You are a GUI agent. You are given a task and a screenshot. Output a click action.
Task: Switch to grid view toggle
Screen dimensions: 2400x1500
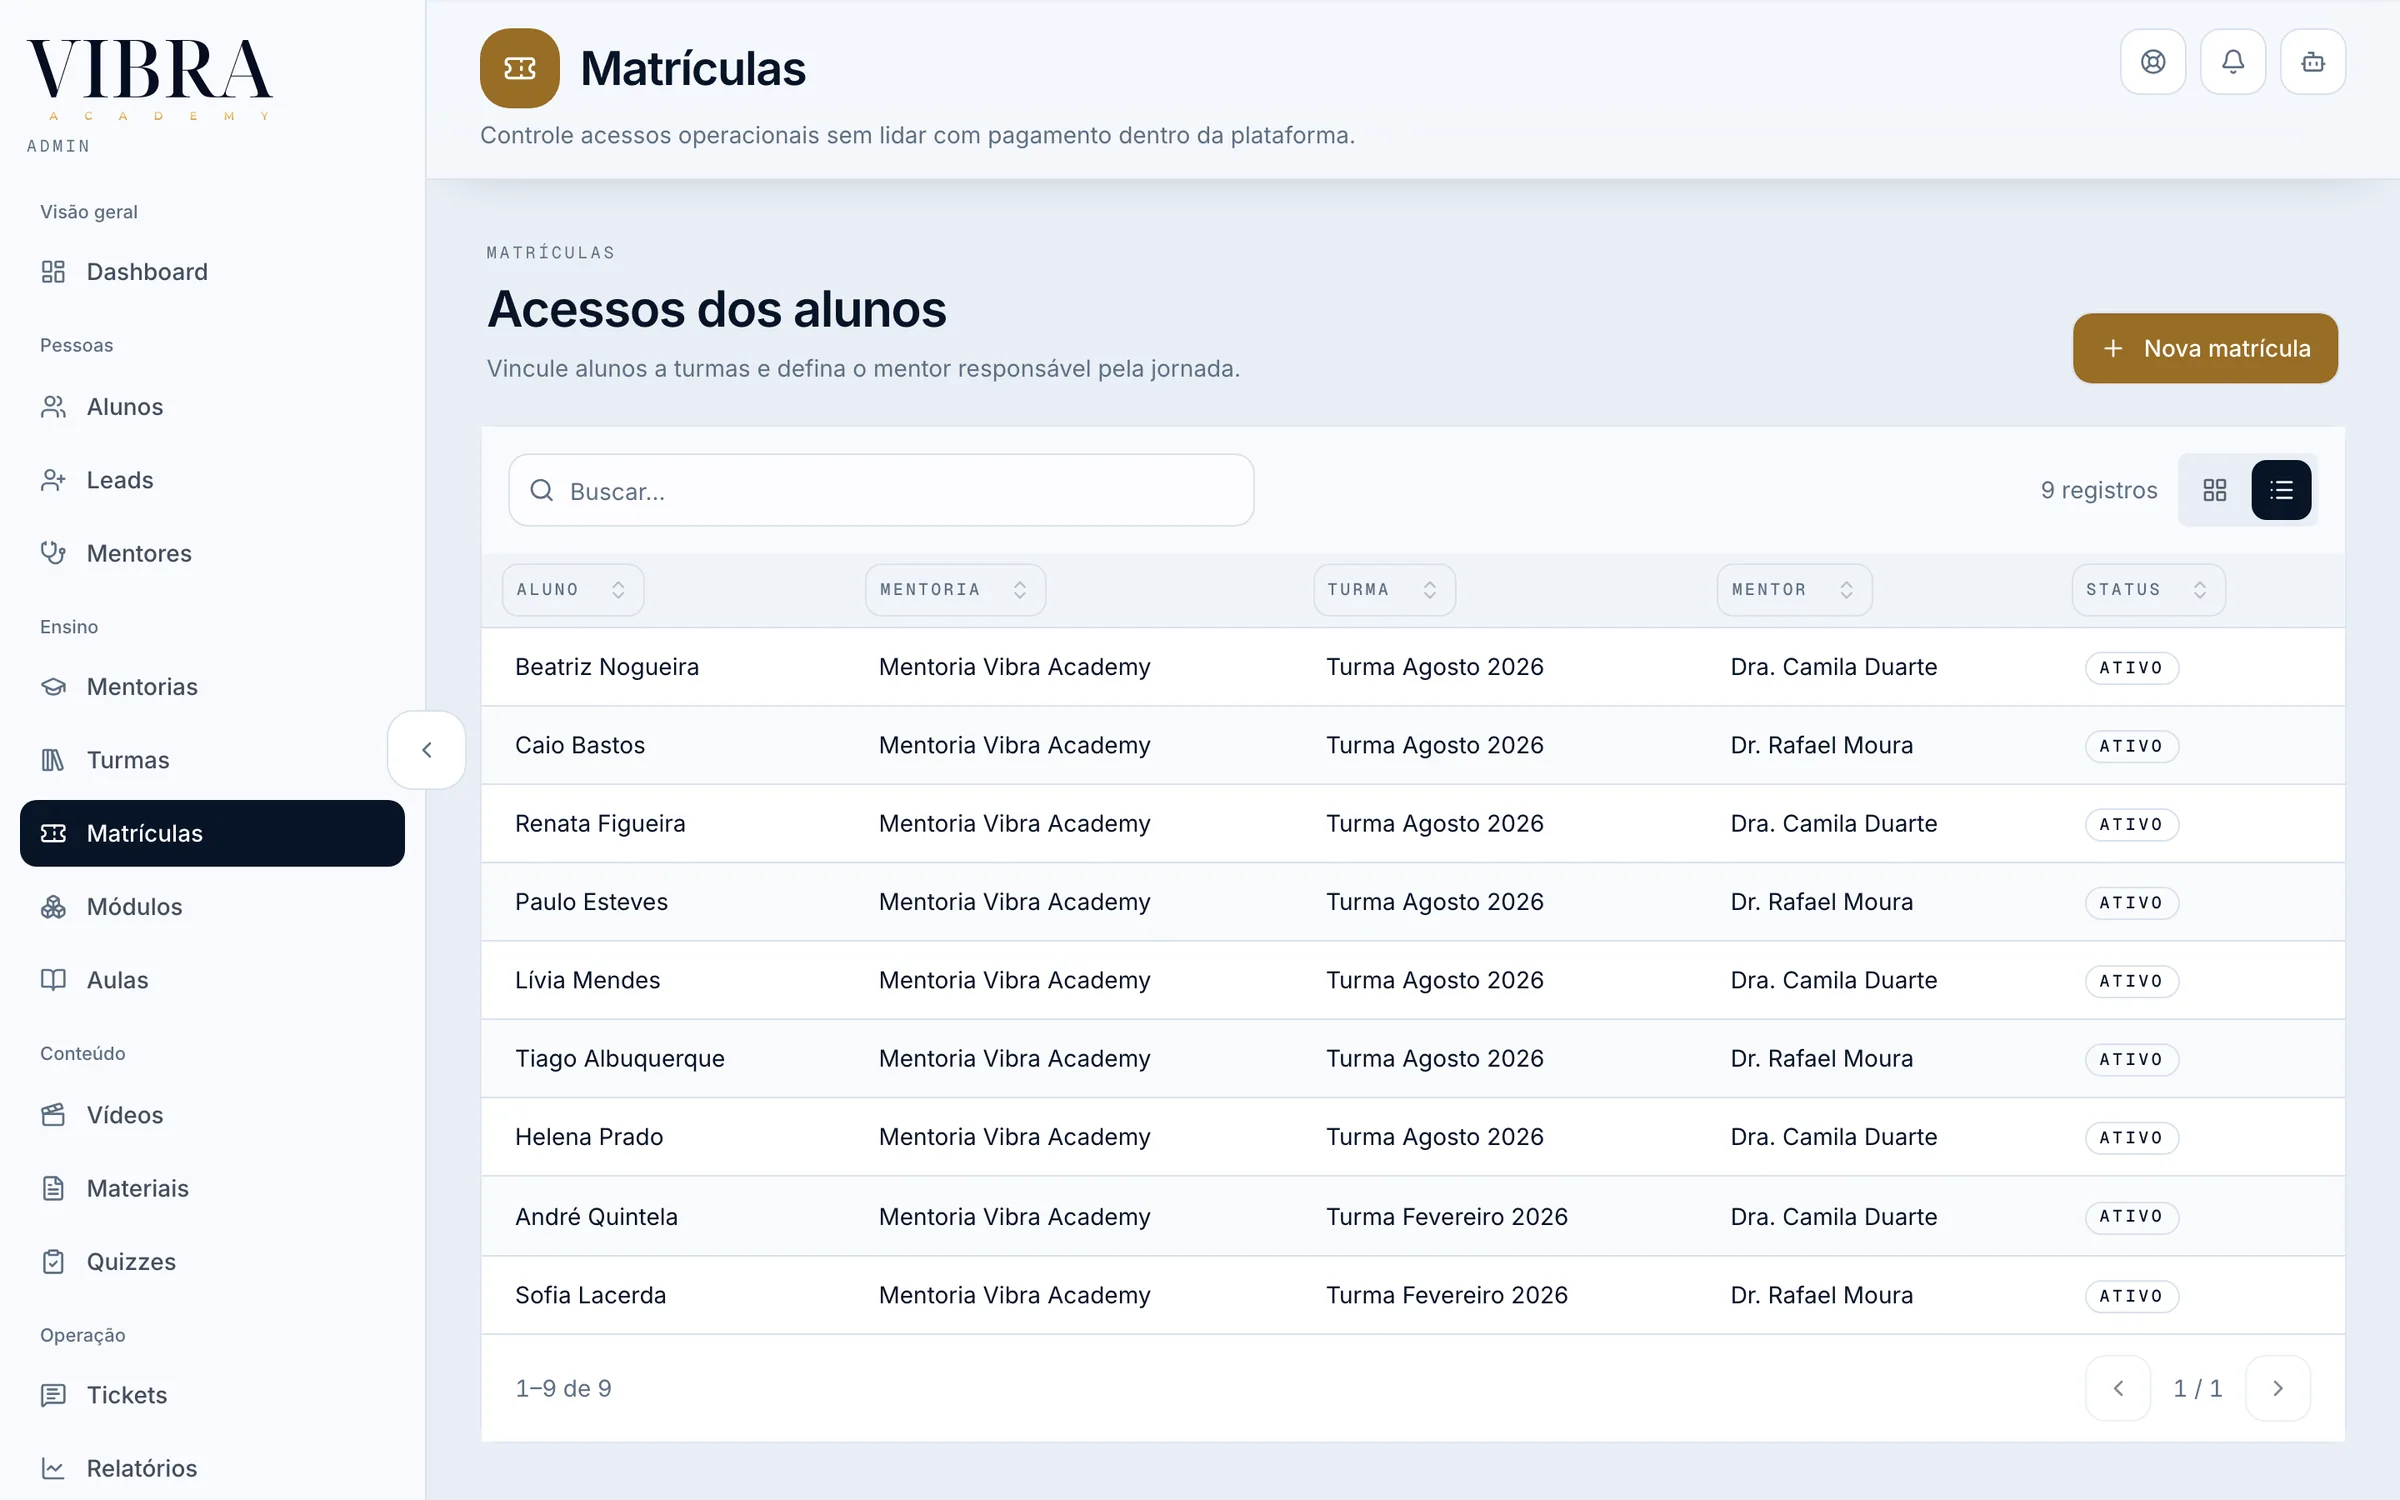click(x=2215, y=490)
